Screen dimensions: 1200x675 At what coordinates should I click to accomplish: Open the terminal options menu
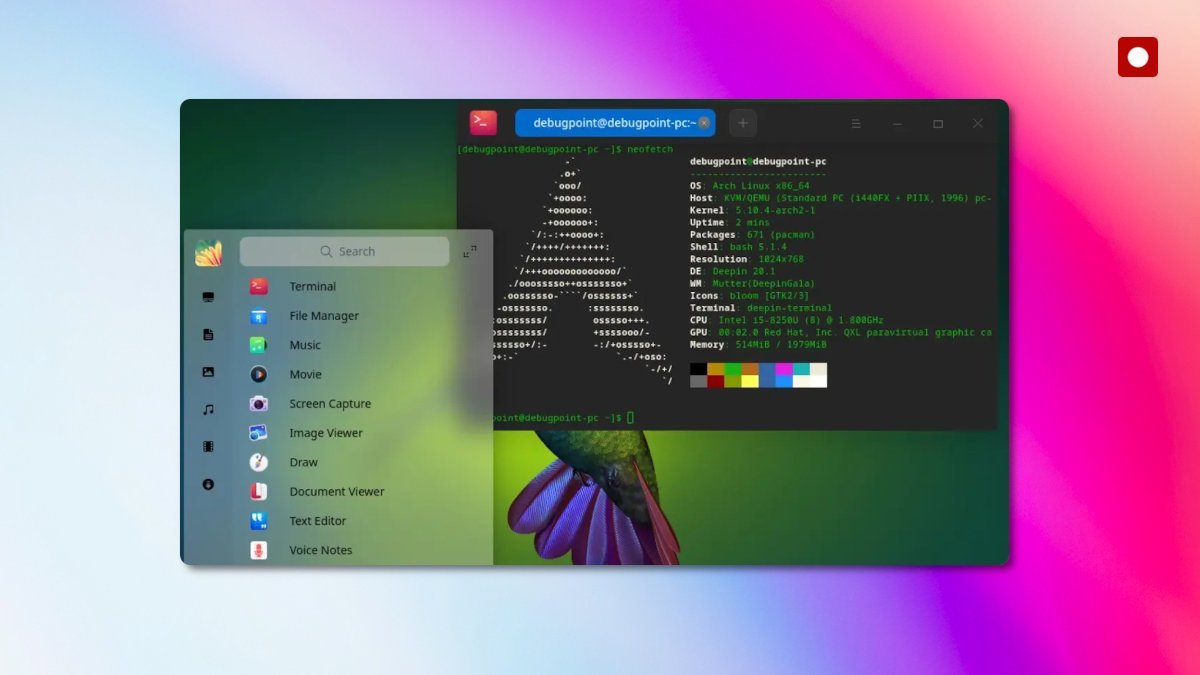855,123
